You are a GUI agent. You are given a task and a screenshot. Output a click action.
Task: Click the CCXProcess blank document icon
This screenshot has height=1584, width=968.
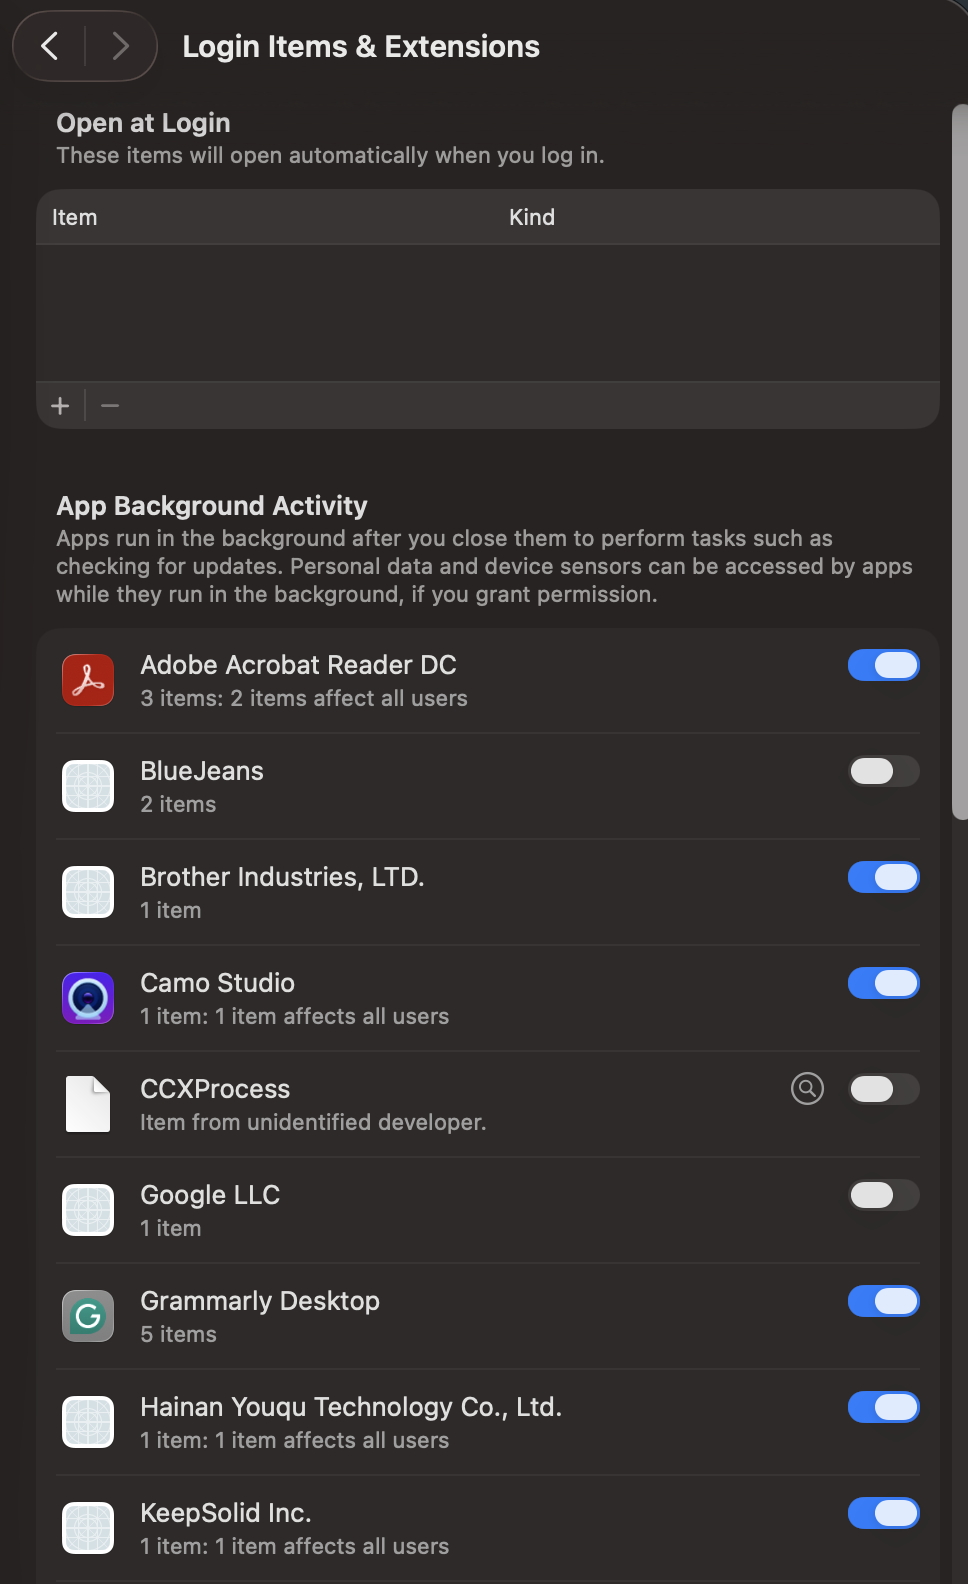(88, 1104)
